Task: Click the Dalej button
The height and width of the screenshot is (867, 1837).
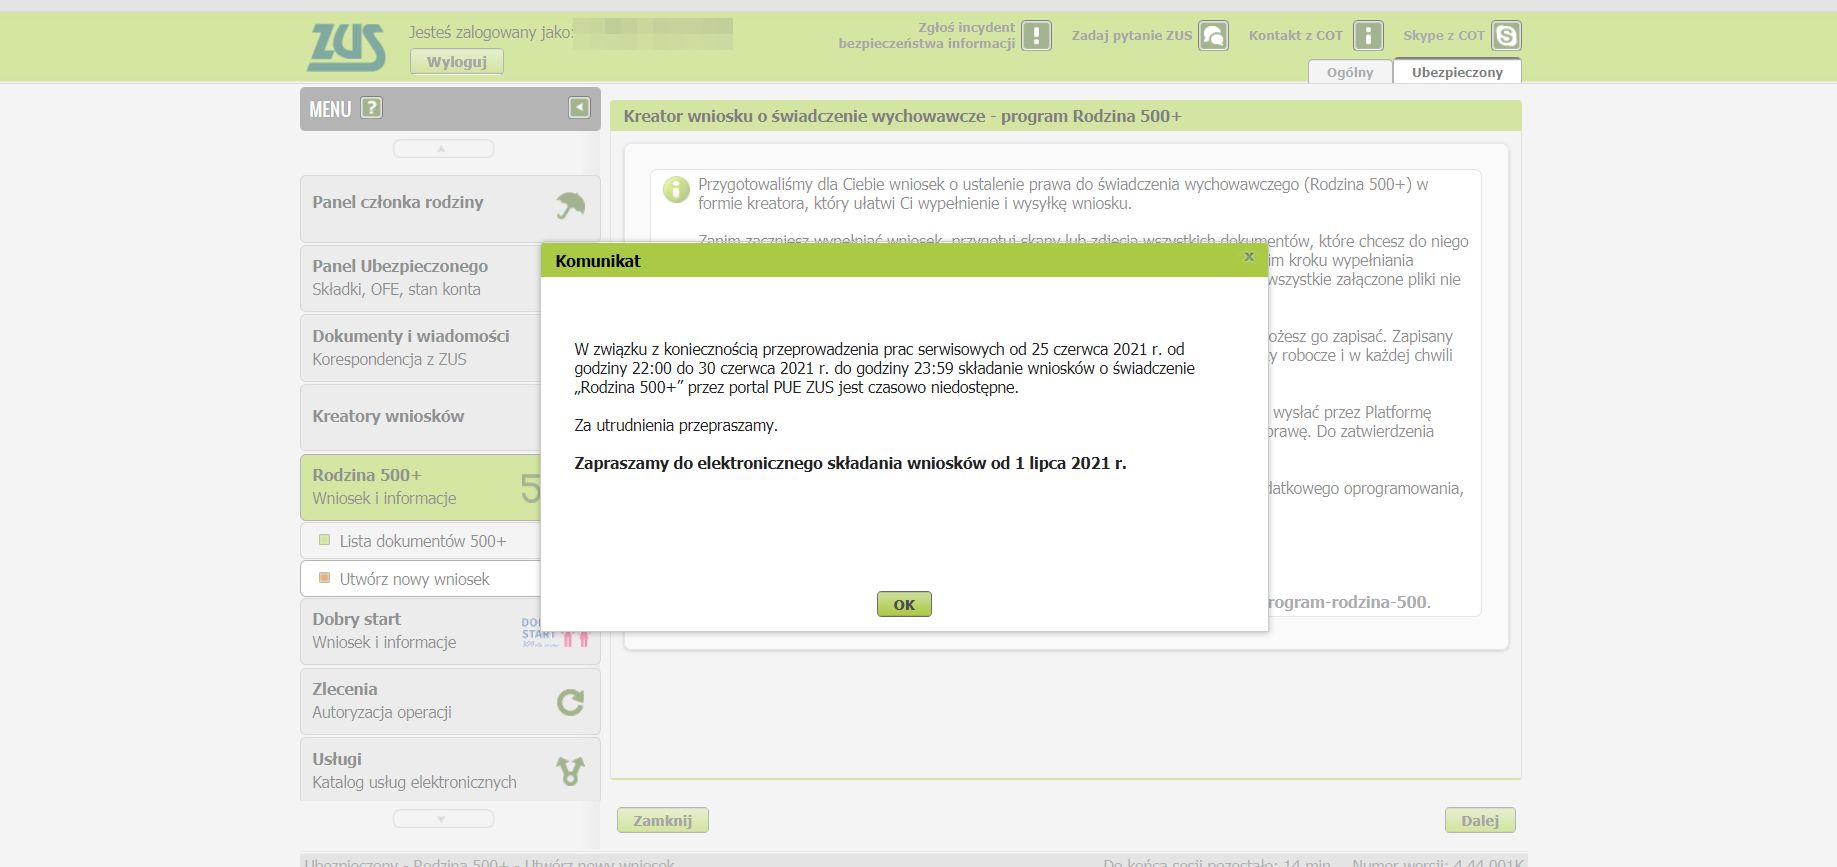Action: [1480, 820]
